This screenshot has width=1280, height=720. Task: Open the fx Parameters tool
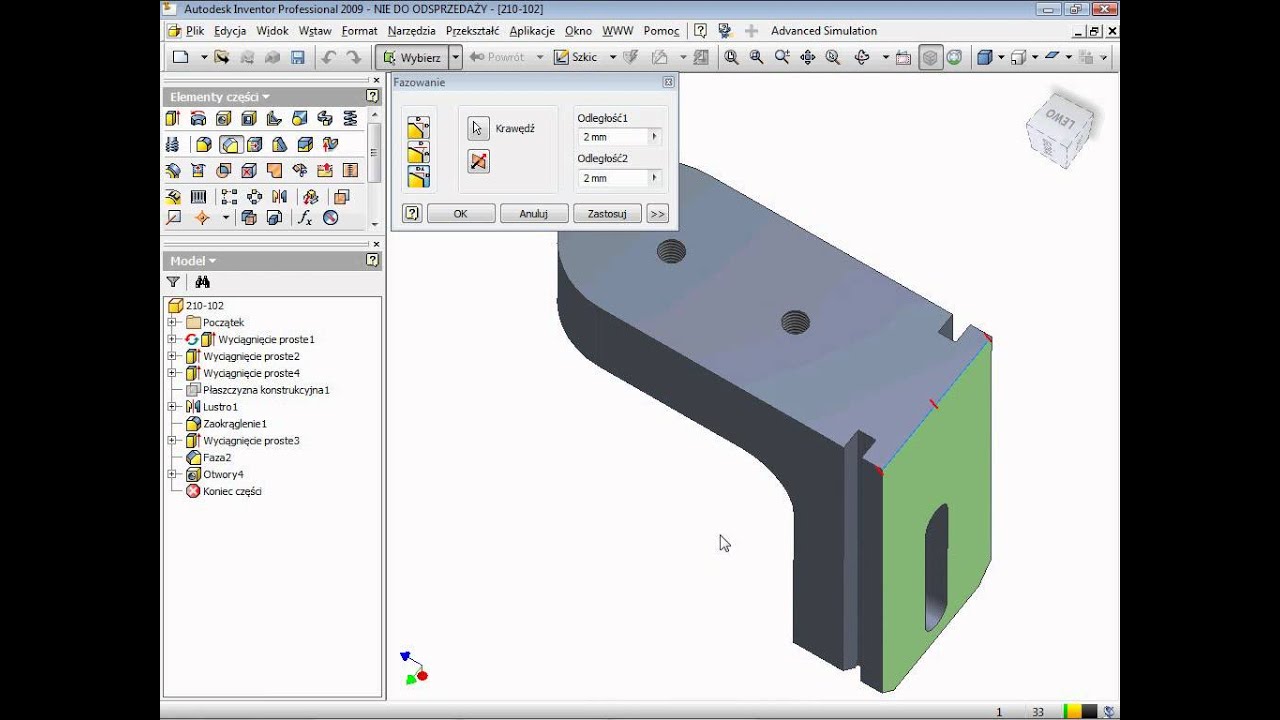[305, 218]
